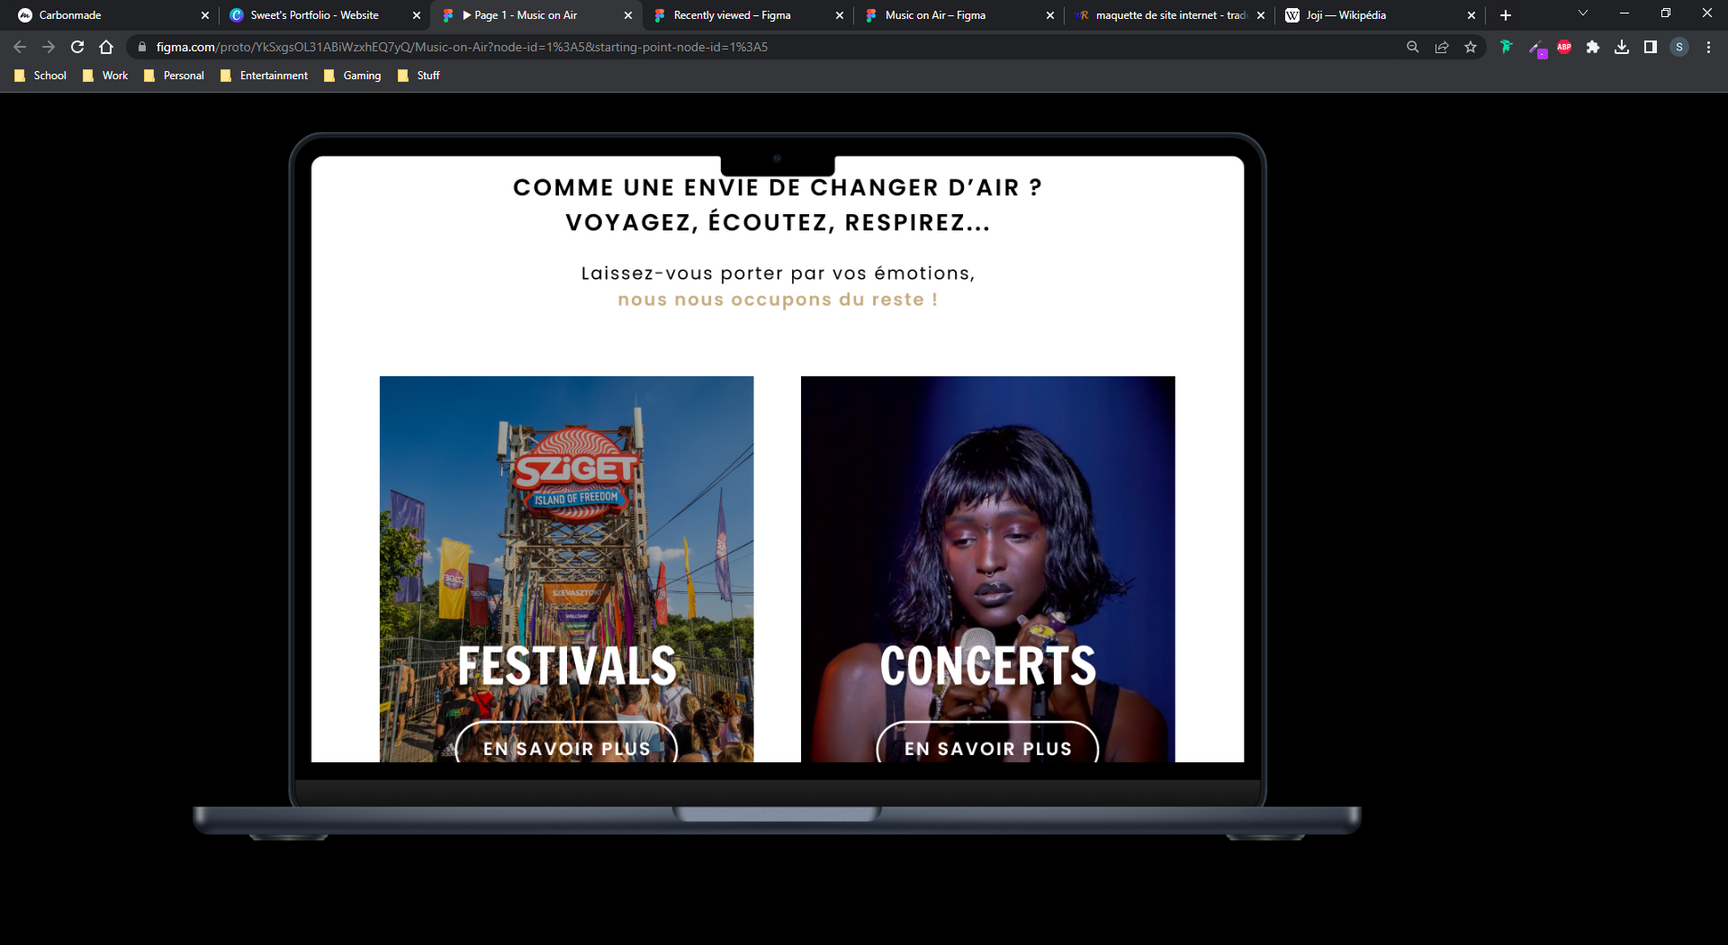Open the zoom magnifier in address bar
Screen dimensions: 1728x945
coord(1412,47)
